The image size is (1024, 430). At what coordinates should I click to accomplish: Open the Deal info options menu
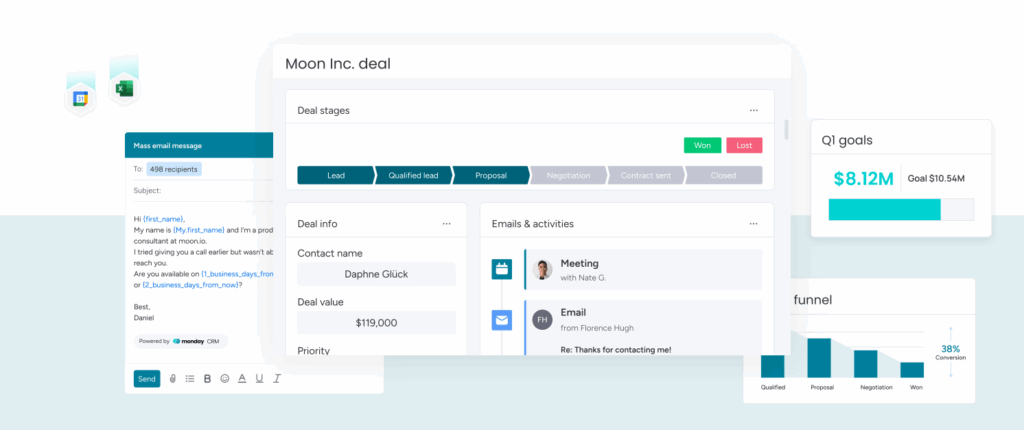446,224
